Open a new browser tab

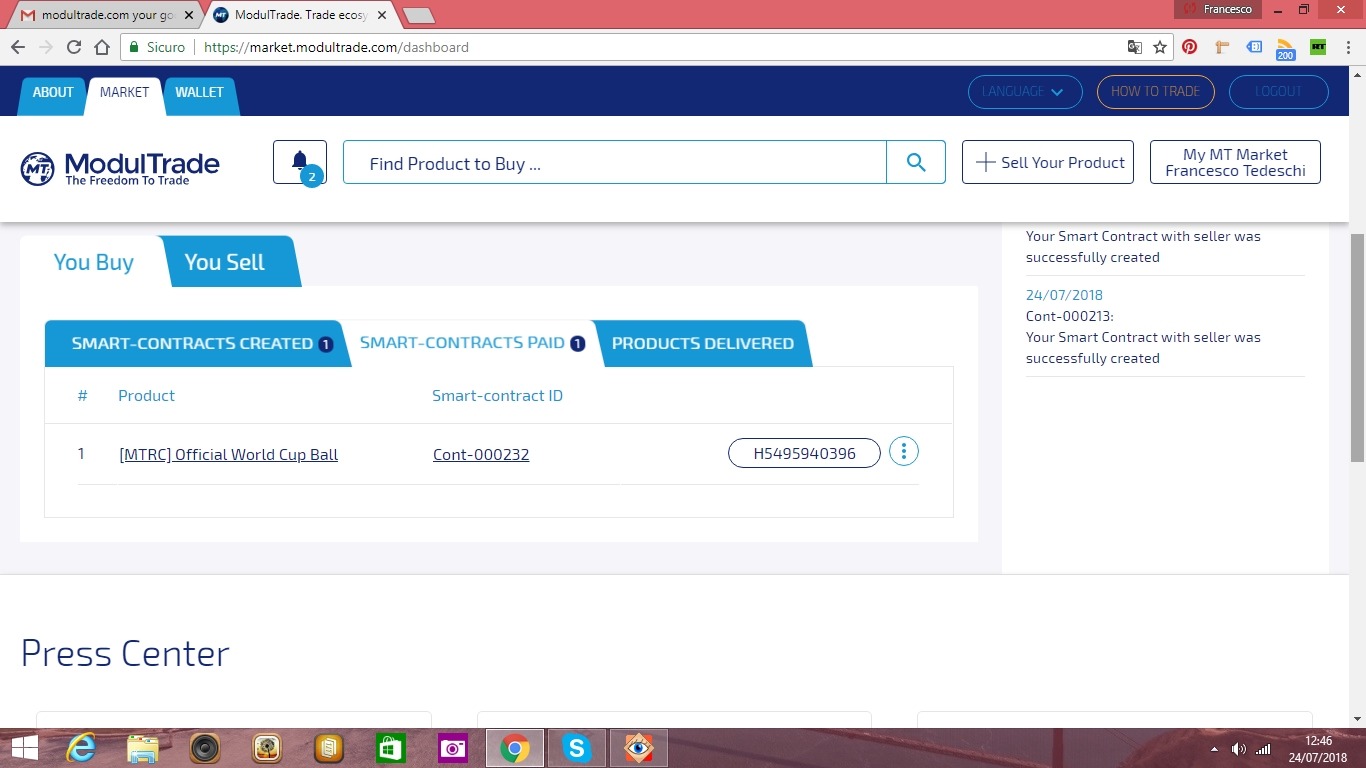click(418, 15)
